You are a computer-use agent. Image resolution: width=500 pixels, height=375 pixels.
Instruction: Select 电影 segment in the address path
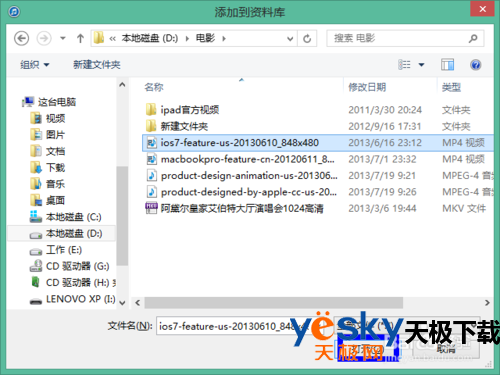205,38
